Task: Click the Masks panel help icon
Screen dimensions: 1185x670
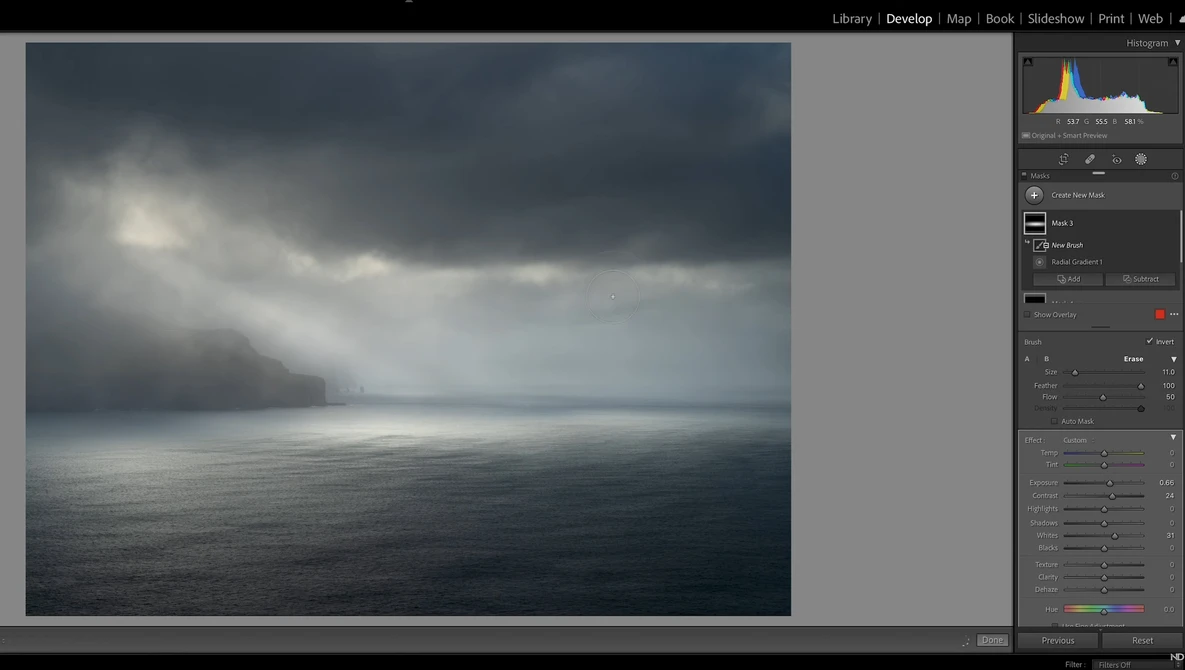Action: click(1175, 176)
